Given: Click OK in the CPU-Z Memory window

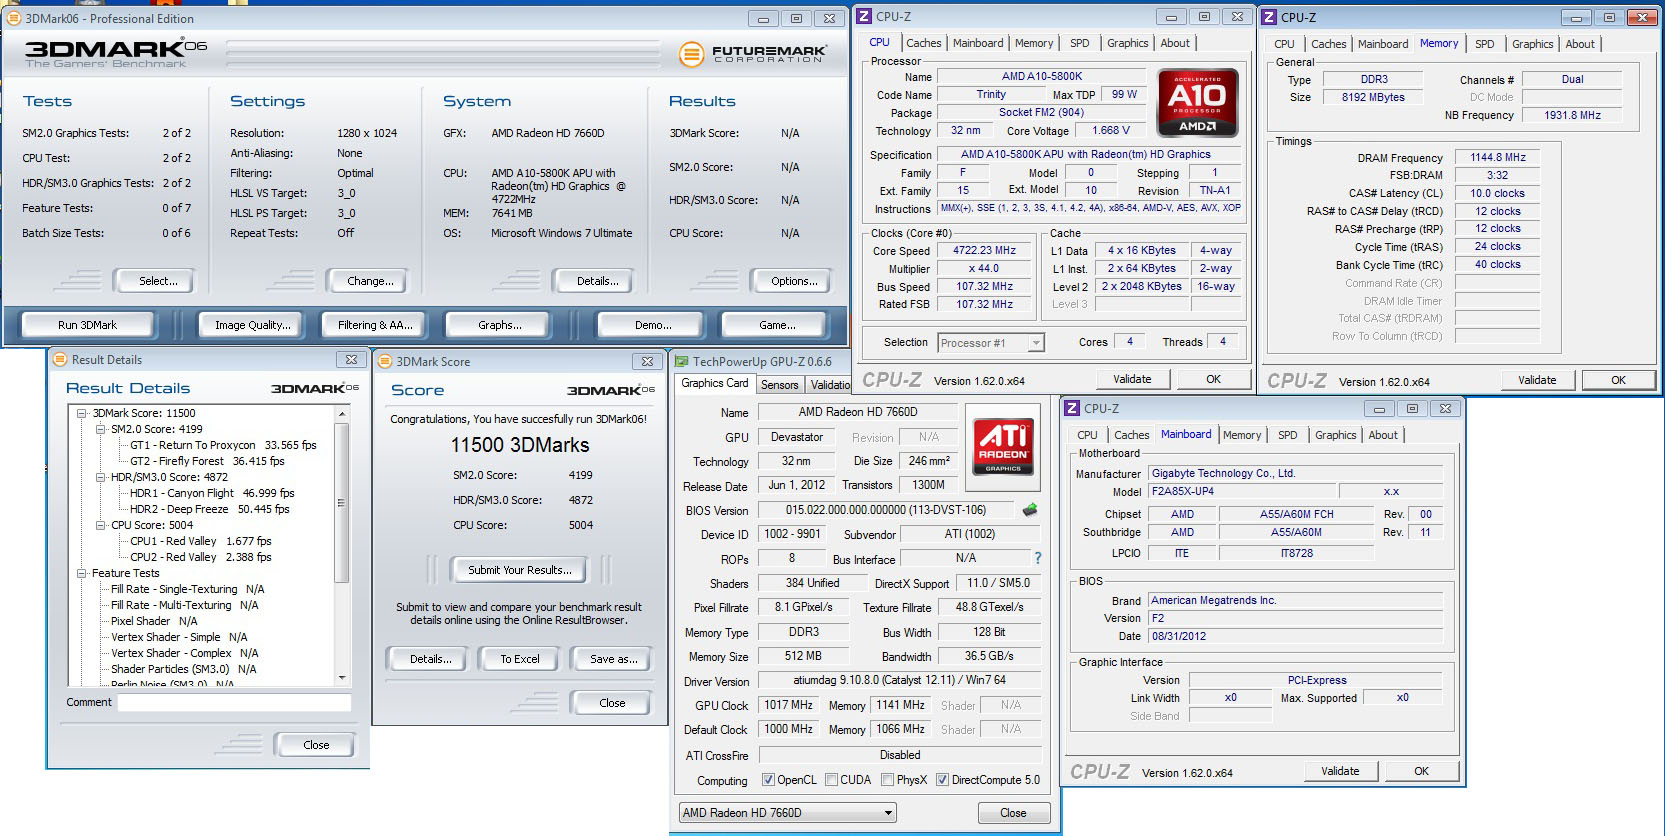Looking at the screenshot, I should (x=1618, y=380).
